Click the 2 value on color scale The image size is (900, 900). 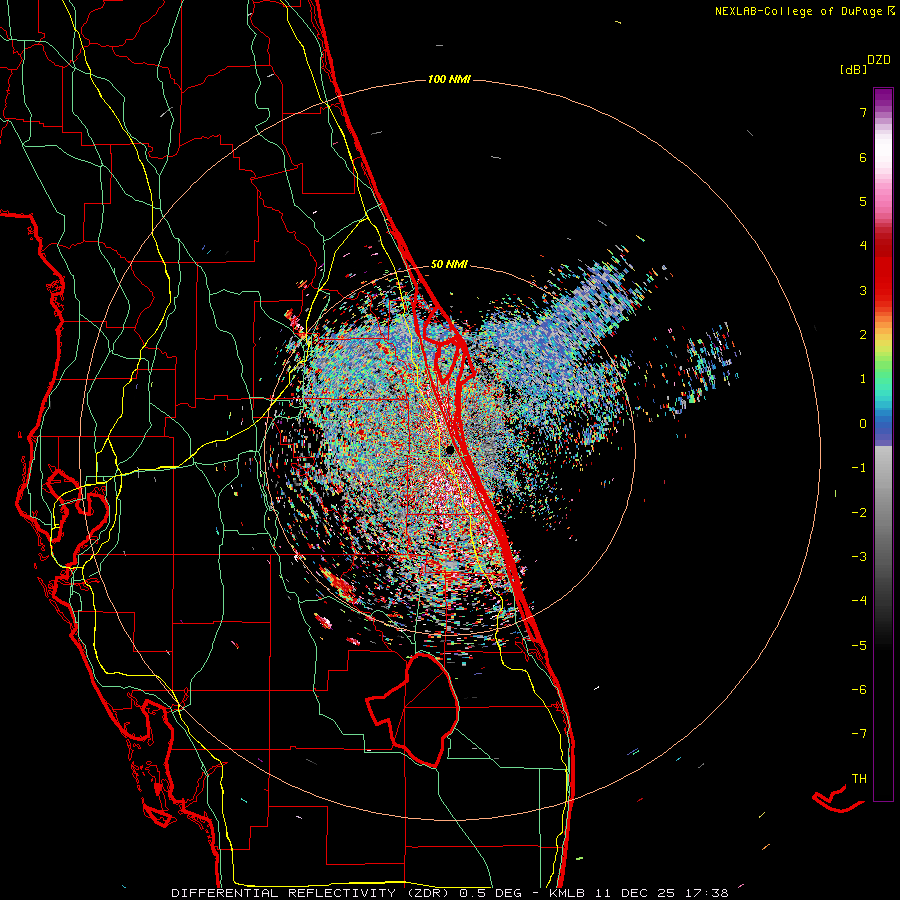[x=863, y=335]
